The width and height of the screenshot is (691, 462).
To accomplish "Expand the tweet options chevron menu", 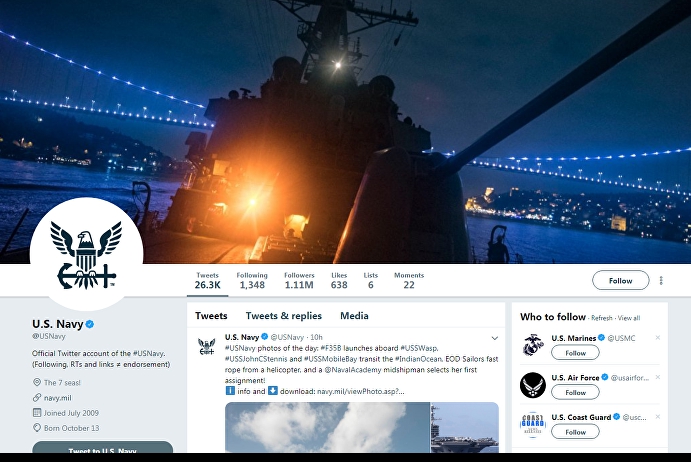I will (494, 338).
